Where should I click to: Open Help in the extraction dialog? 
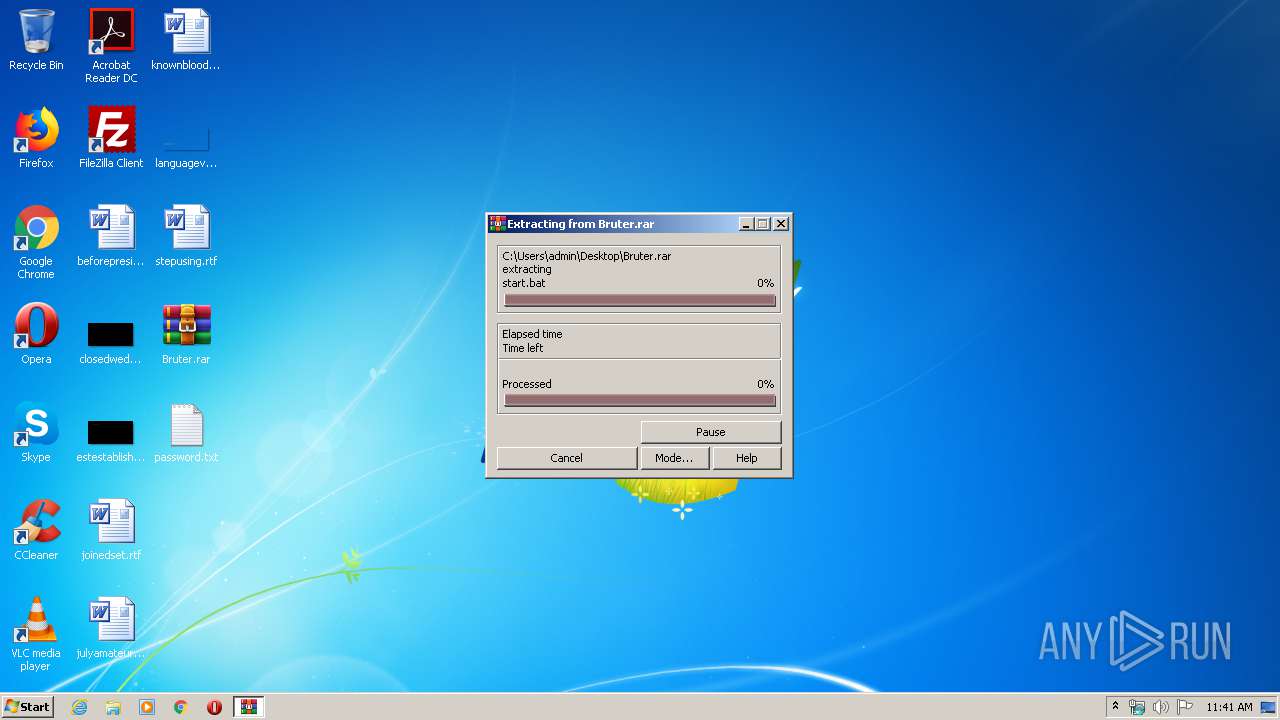click(746, 458)
